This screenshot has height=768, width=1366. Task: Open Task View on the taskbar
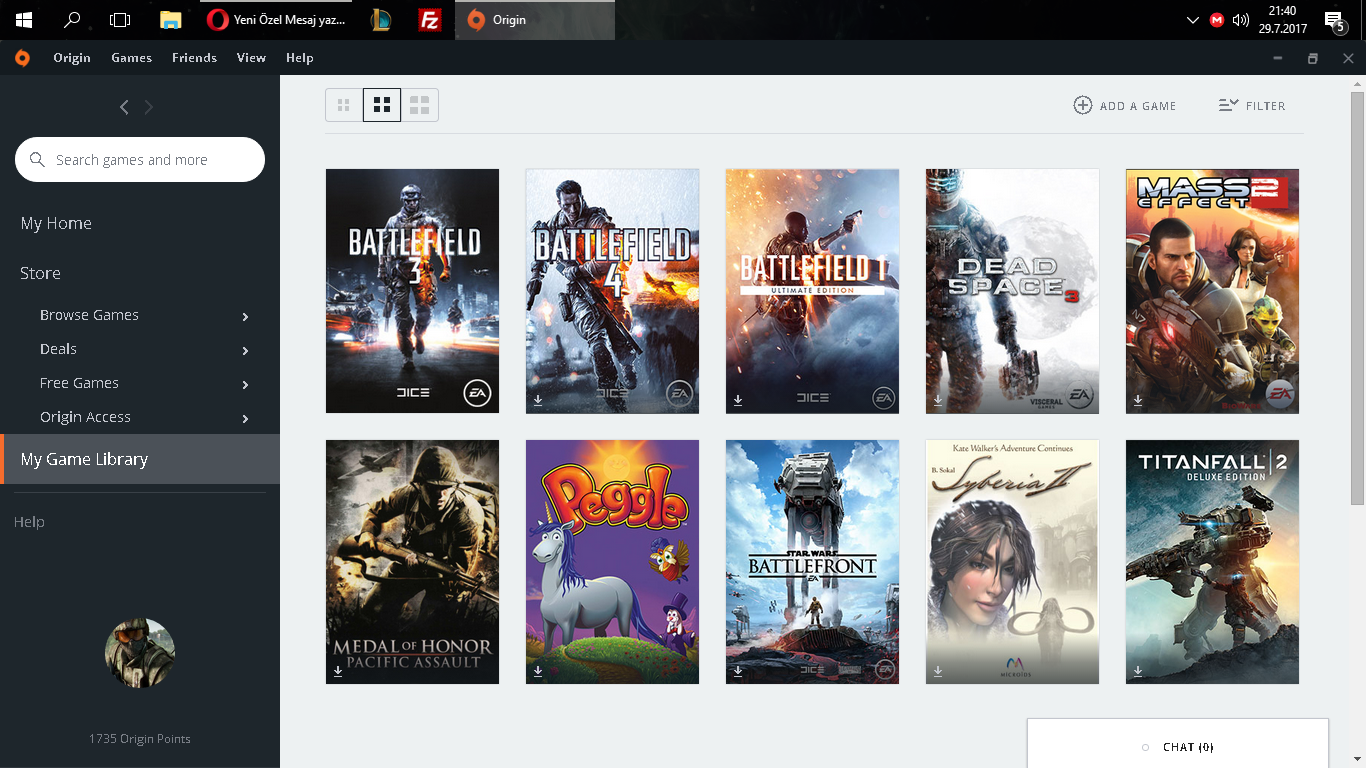[x=120, y=20]
